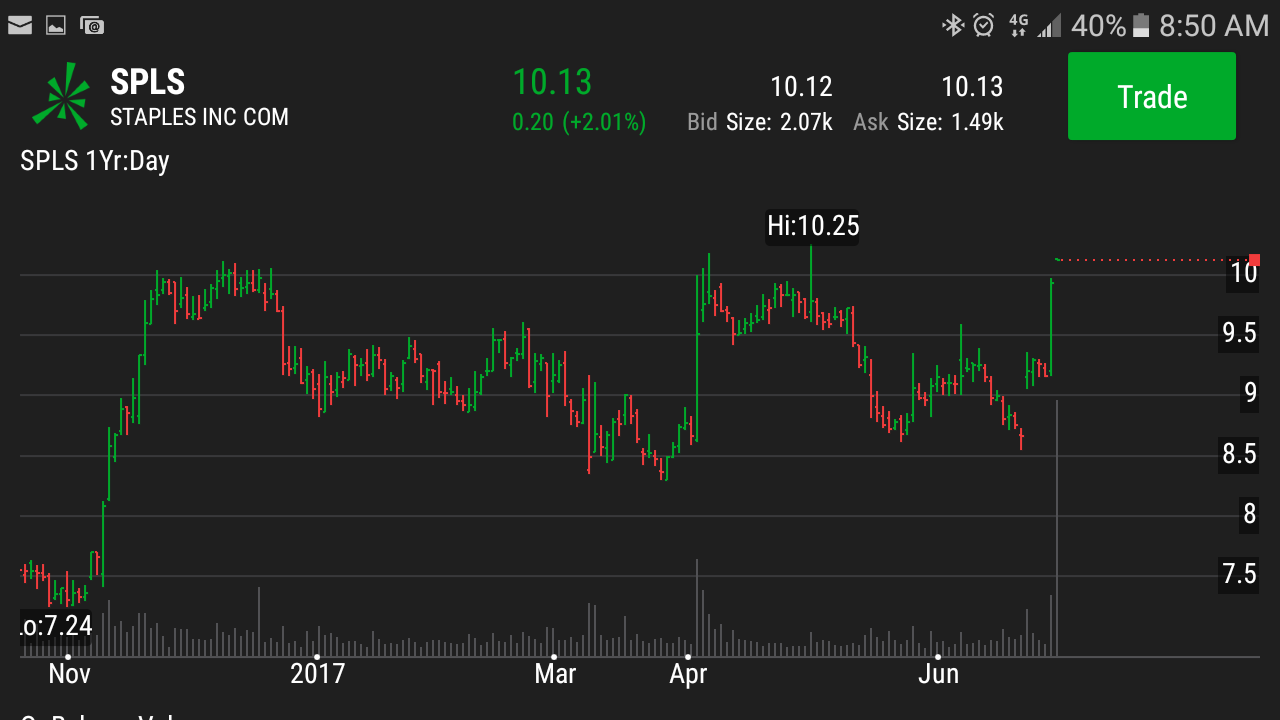Viewport: 1280px width, 720px height.
Task: Tap the image notification icon in status bar
Action: [56, 26]
